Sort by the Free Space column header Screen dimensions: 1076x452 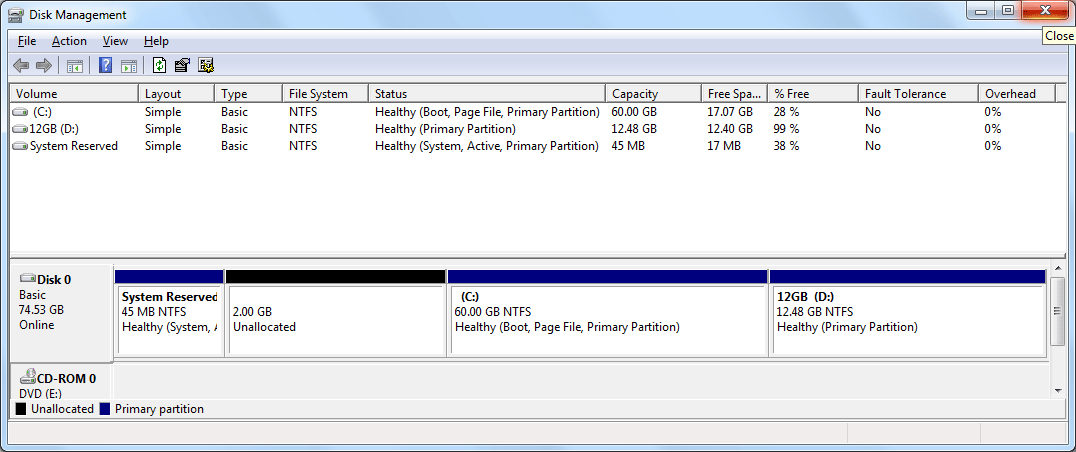click(x=734, y=94)
